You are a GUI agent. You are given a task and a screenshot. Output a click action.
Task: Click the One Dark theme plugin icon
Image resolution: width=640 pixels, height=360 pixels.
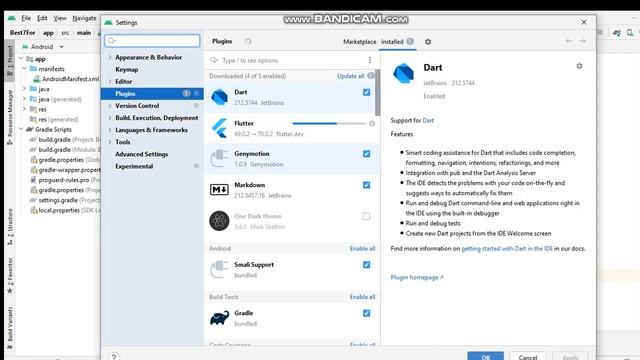(219, 221)
